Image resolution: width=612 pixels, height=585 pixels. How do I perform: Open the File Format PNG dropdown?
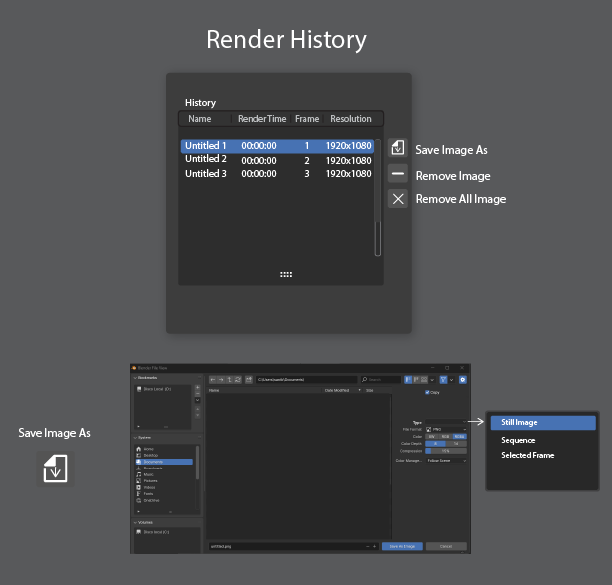pyautogui.click(x=446, y=429)
